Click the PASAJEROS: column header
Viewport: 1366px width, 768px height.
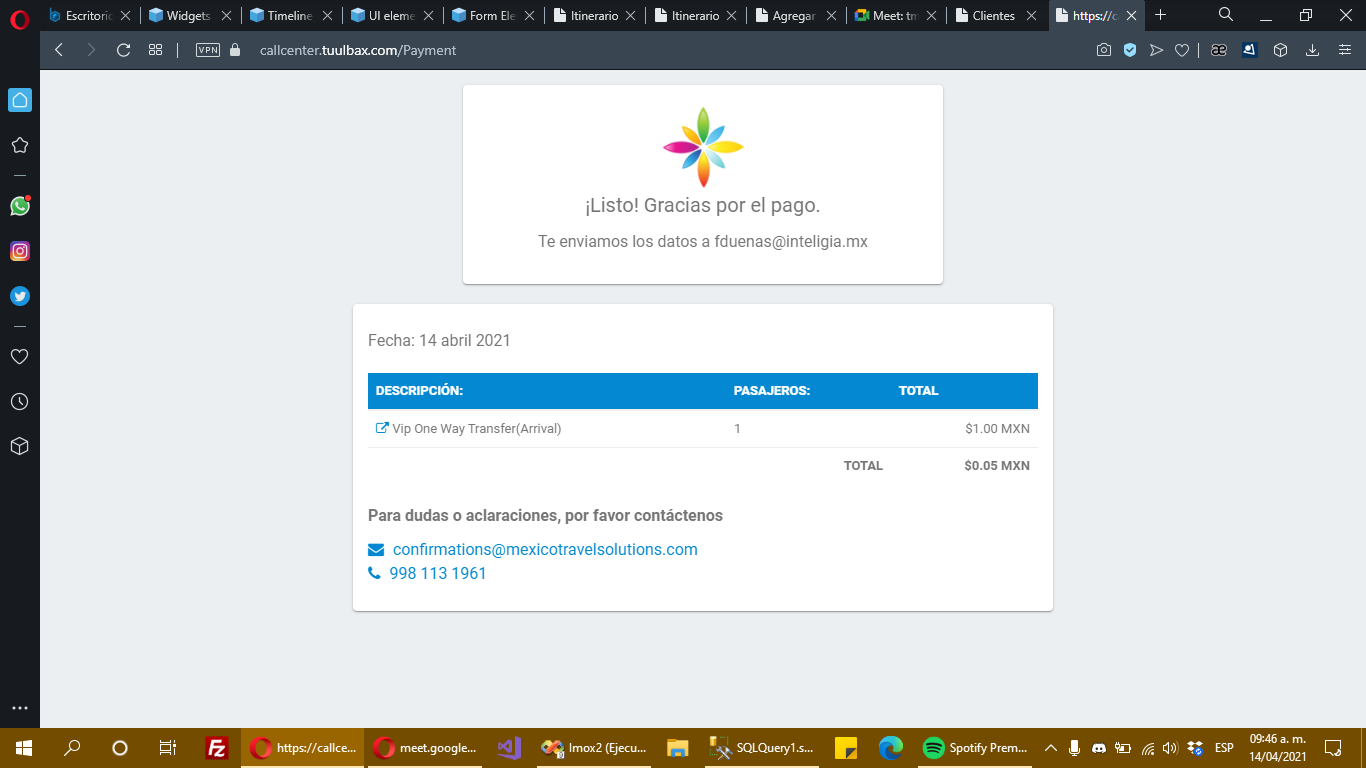[771, 391]
